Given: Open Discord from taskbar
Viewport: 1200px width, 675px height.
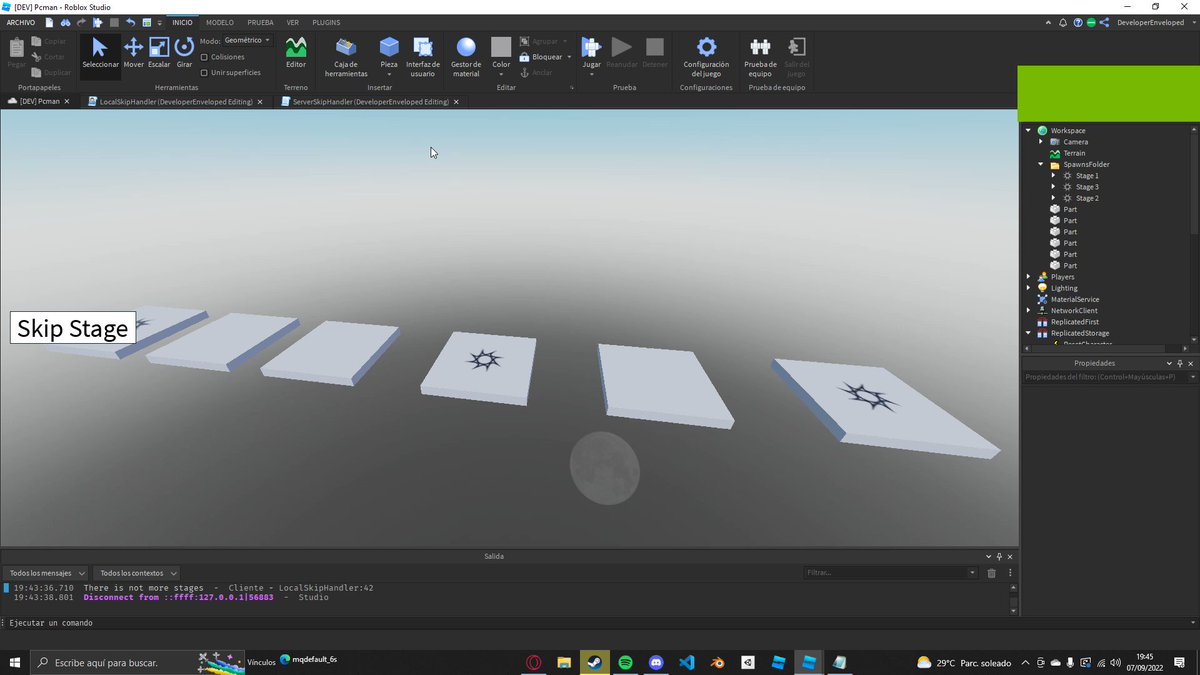Looking at the screenshot, I should pos(656,662).
